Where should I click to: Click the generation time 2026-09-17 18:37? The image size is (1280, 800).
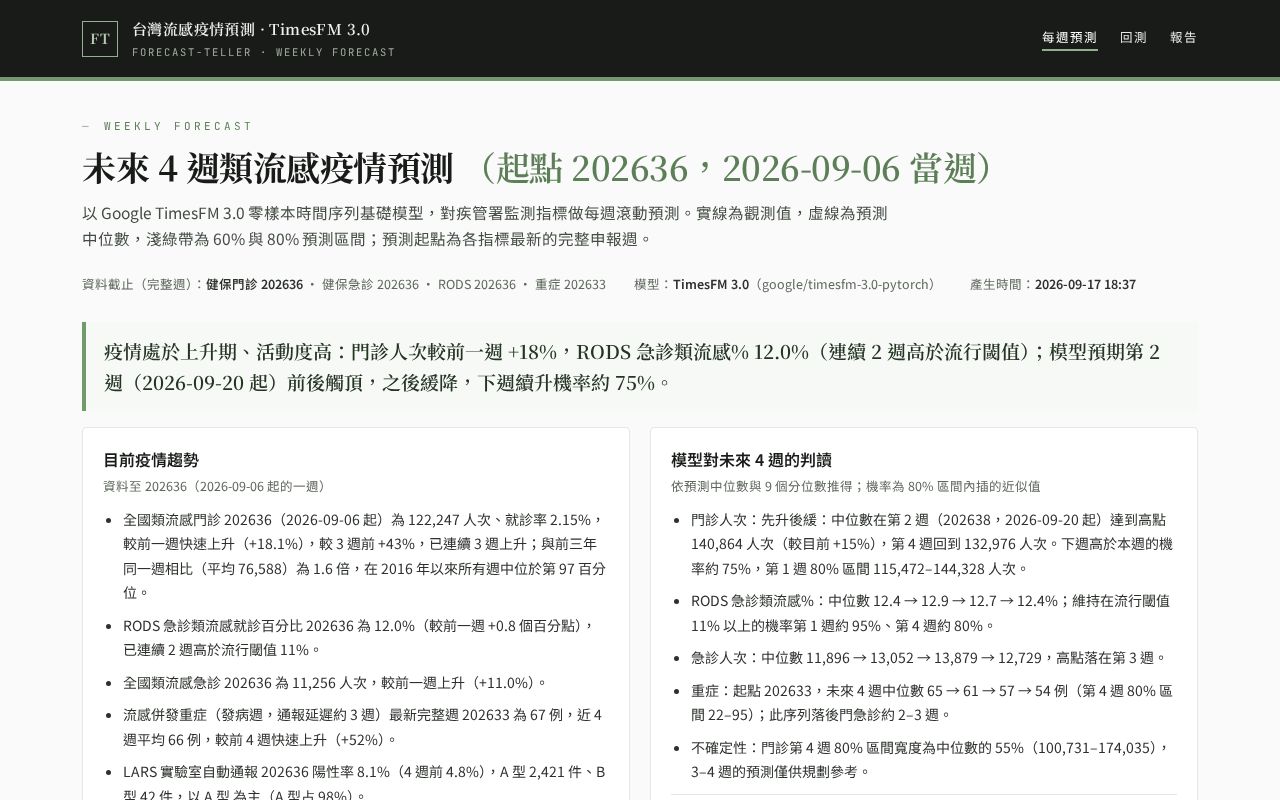pyautogui.click(x=1085, y=284)
